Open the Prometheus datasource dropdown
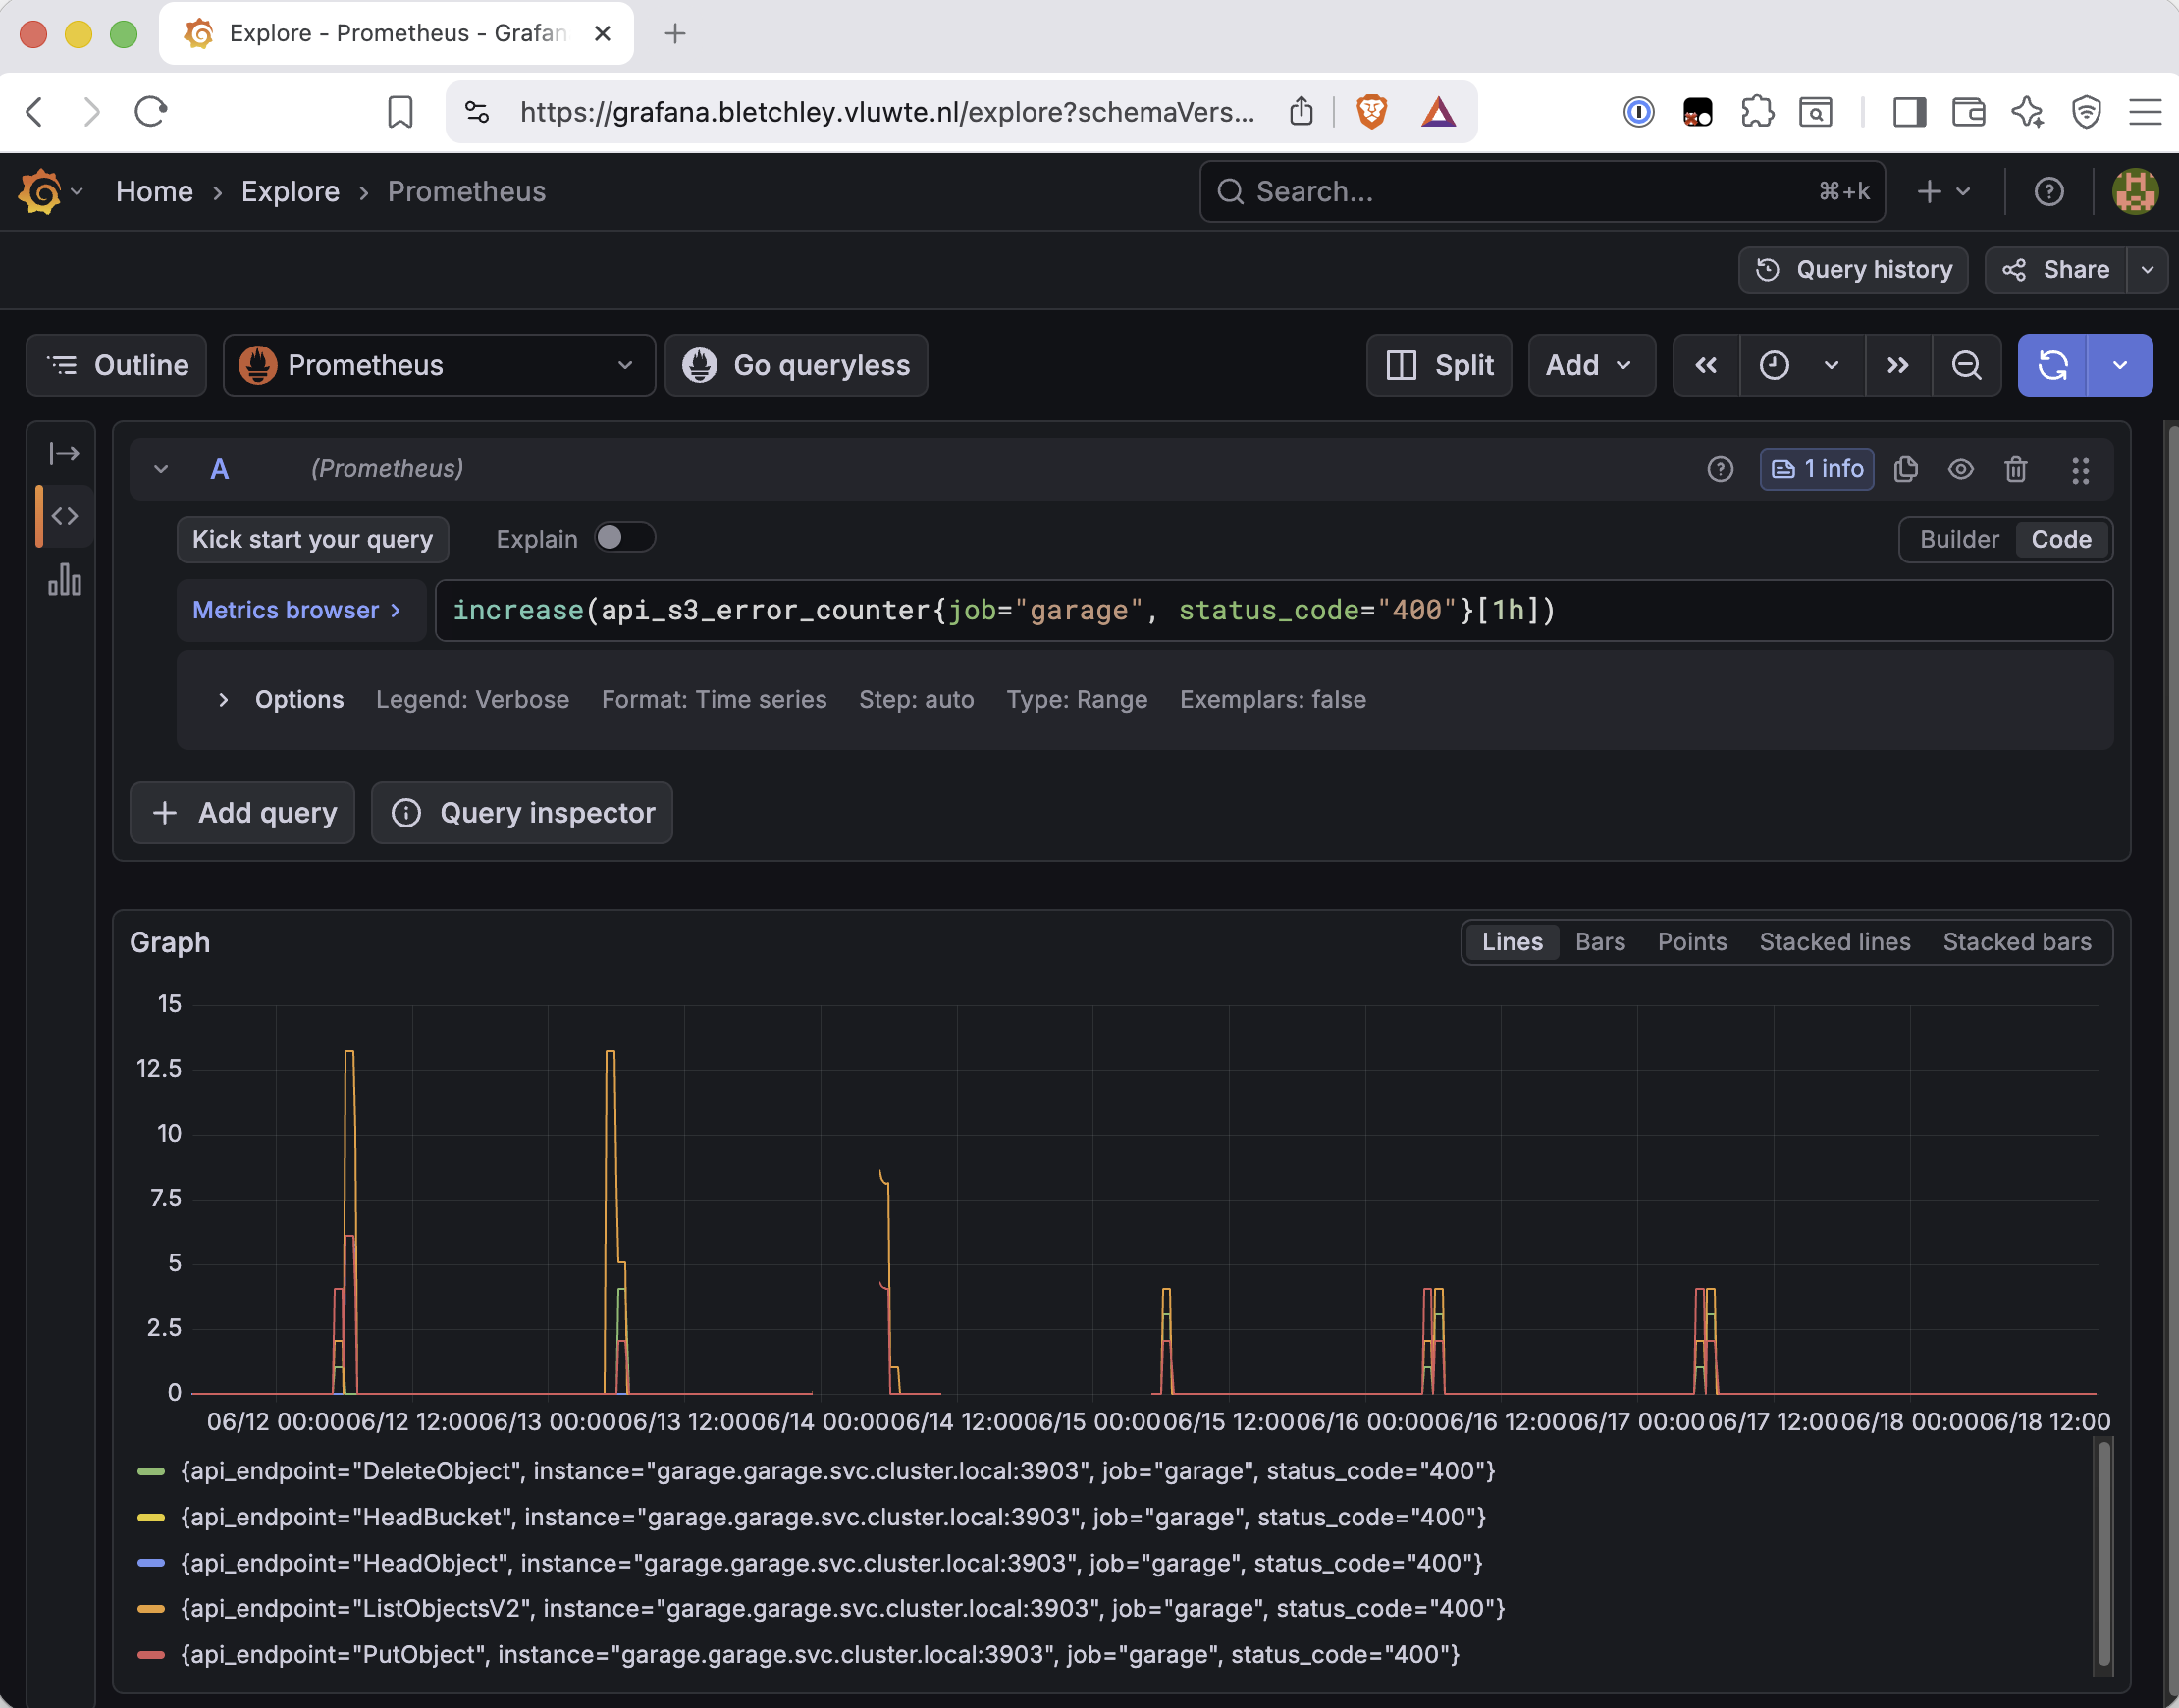This screenshot has height=1708, width=2179. (439, 365)
